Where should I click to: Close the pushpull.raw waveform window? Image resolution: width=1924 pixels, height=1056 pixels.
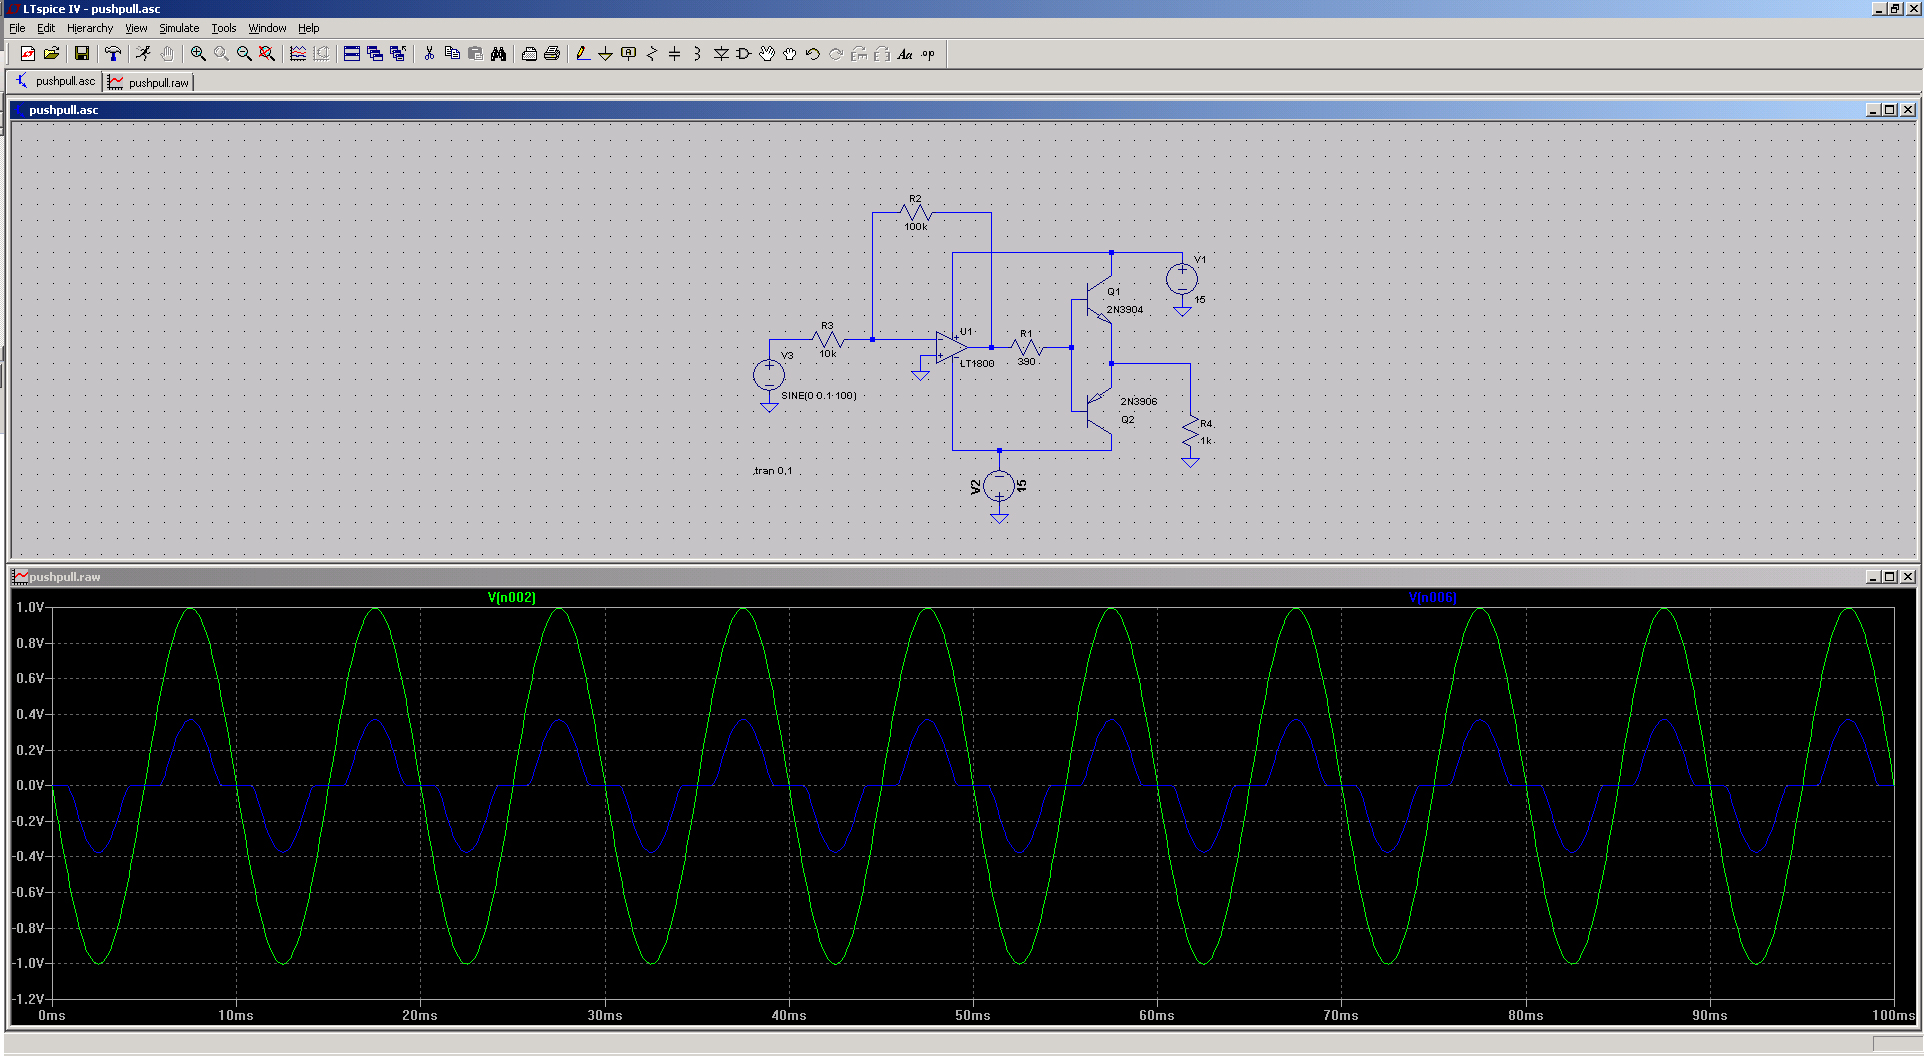1907,577
